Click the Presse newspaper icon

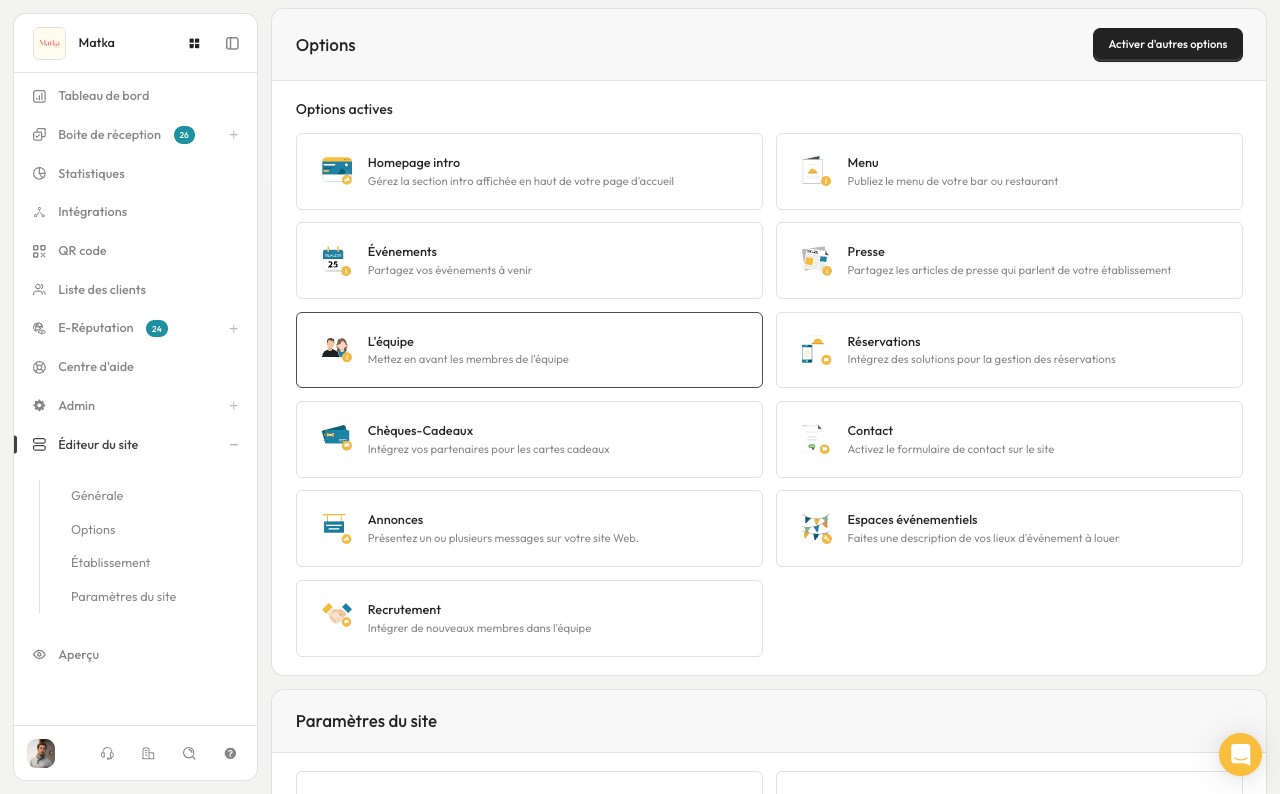click(x=816, y=260)
